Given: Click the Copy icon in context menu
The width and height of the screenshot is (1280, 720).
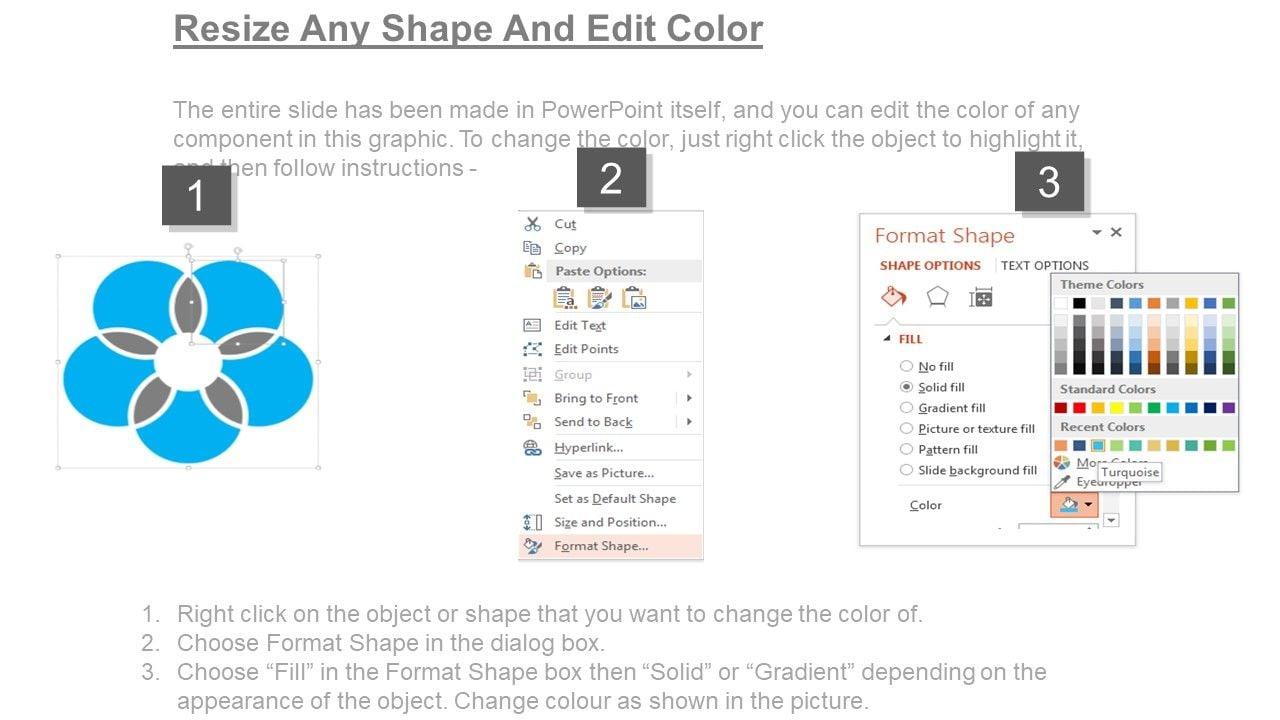Looking at the screenshot, I should [x=532, y=248].
